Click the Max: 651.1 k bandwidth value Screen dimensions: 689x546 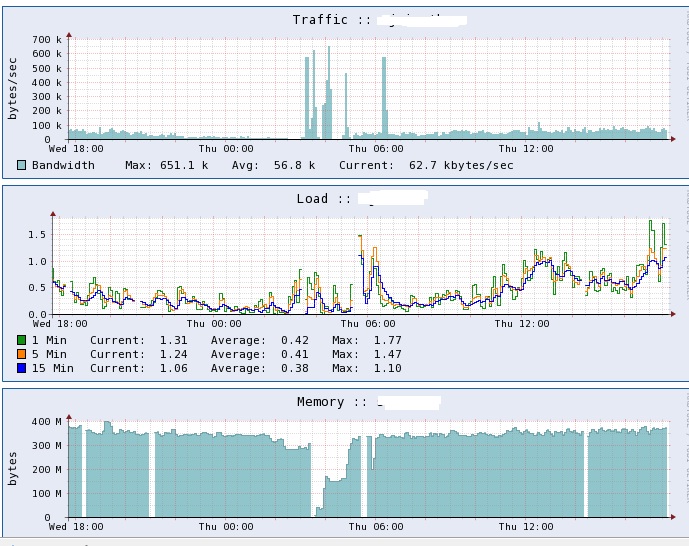coord(167,165)
